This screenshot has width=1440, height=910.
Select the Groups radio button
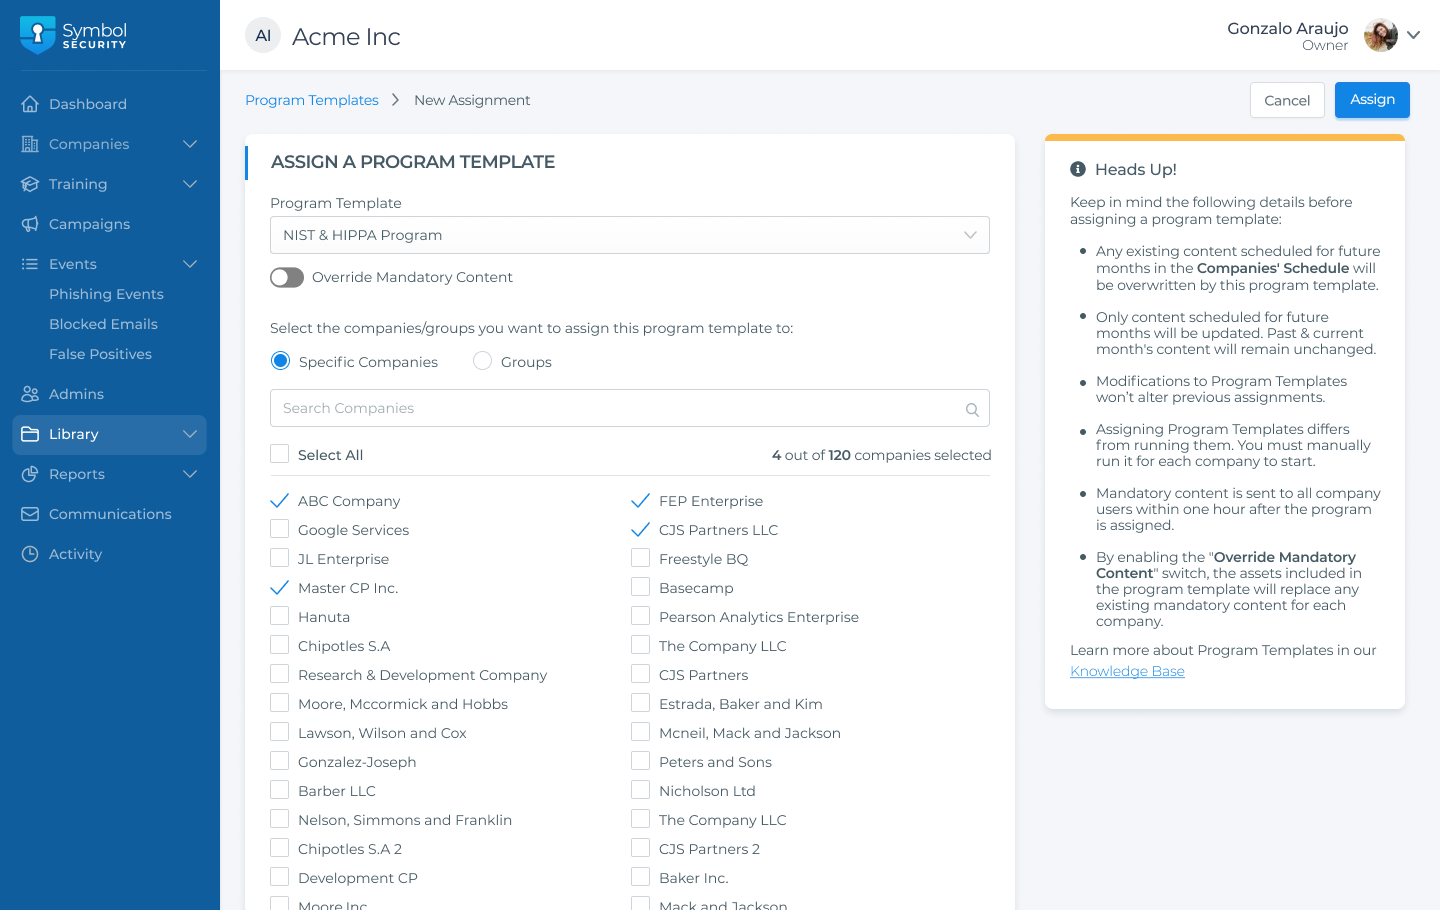pyautogui.click(x=482, y=360)
